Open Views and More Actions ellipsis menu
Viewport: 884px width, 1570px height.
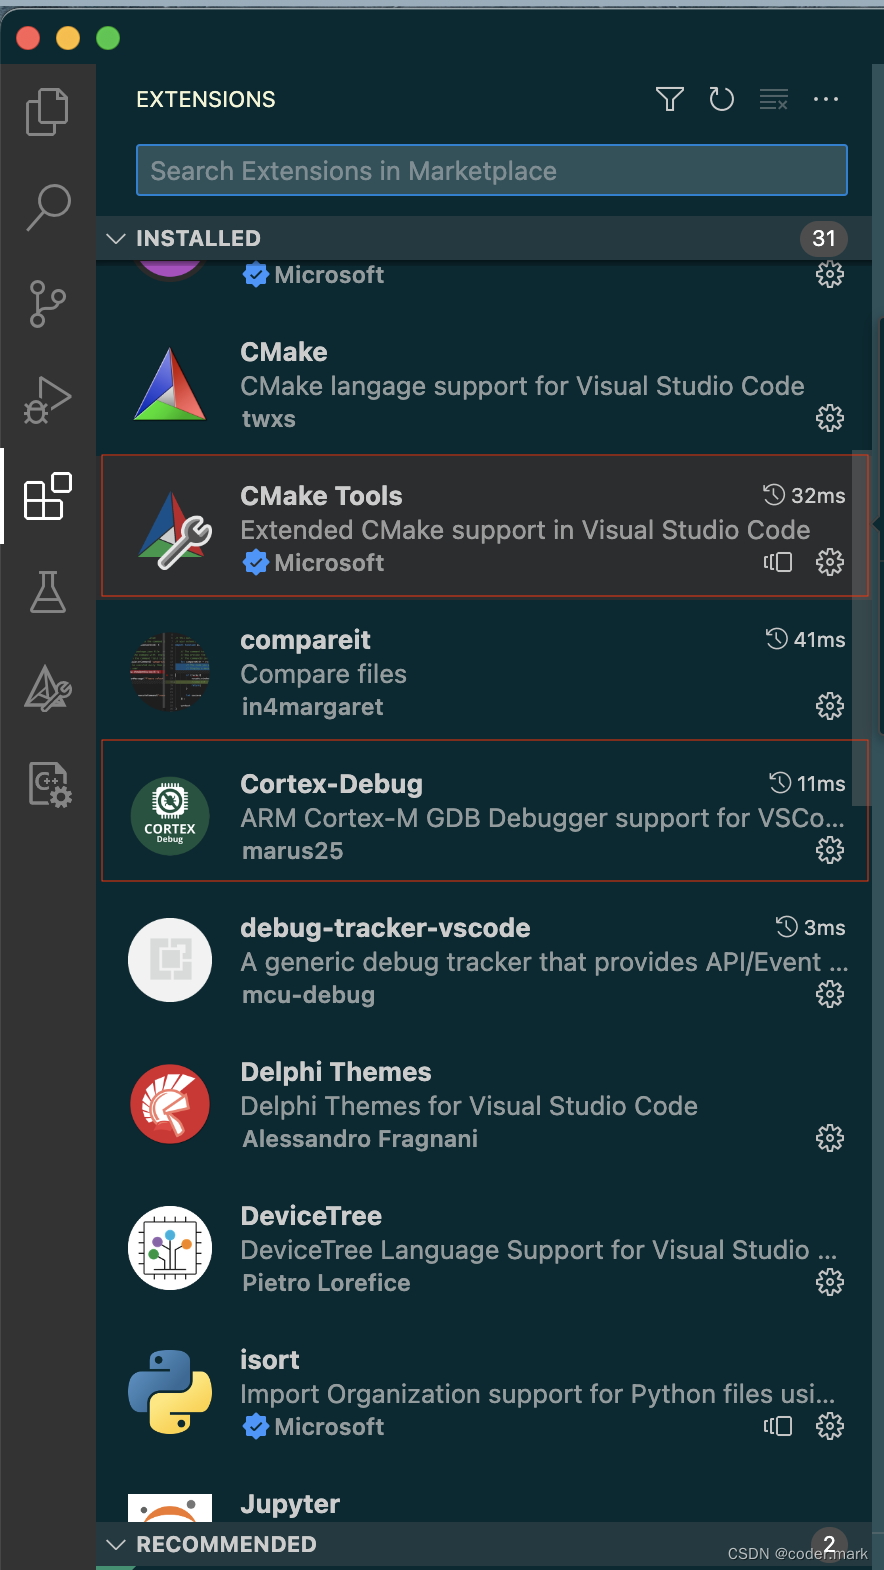pyautogui.click(x=826, y=99)
